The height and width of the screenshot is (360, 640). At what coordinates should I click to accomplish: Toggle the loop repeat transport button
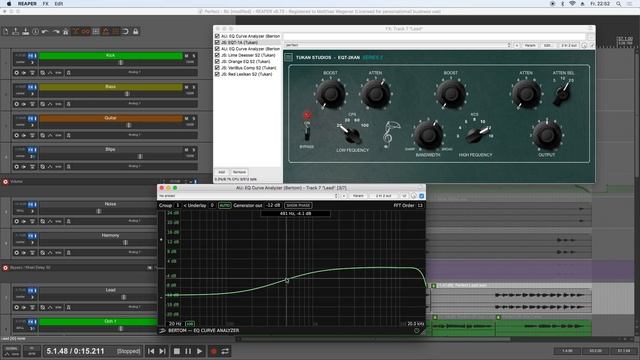pos(225,351)
